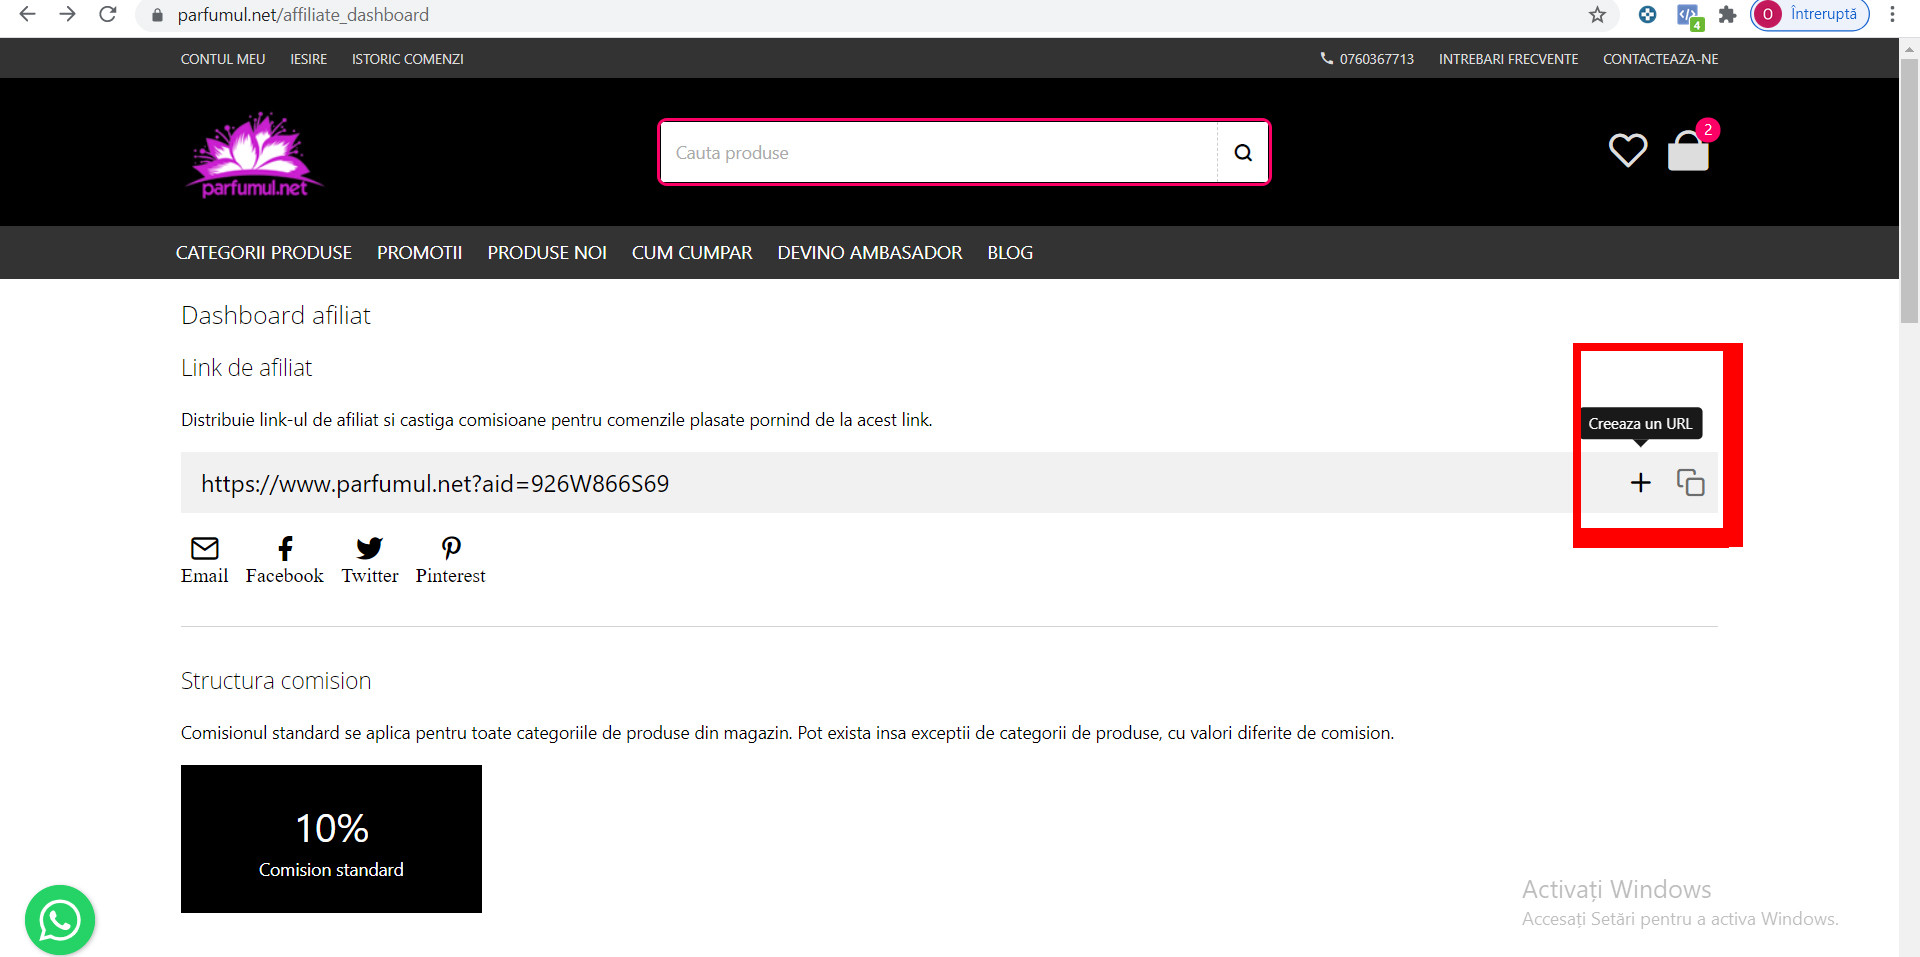Click in the Cauta produse search field
The height and width of the screenshot is (957, 1920).
coord(938,153)
